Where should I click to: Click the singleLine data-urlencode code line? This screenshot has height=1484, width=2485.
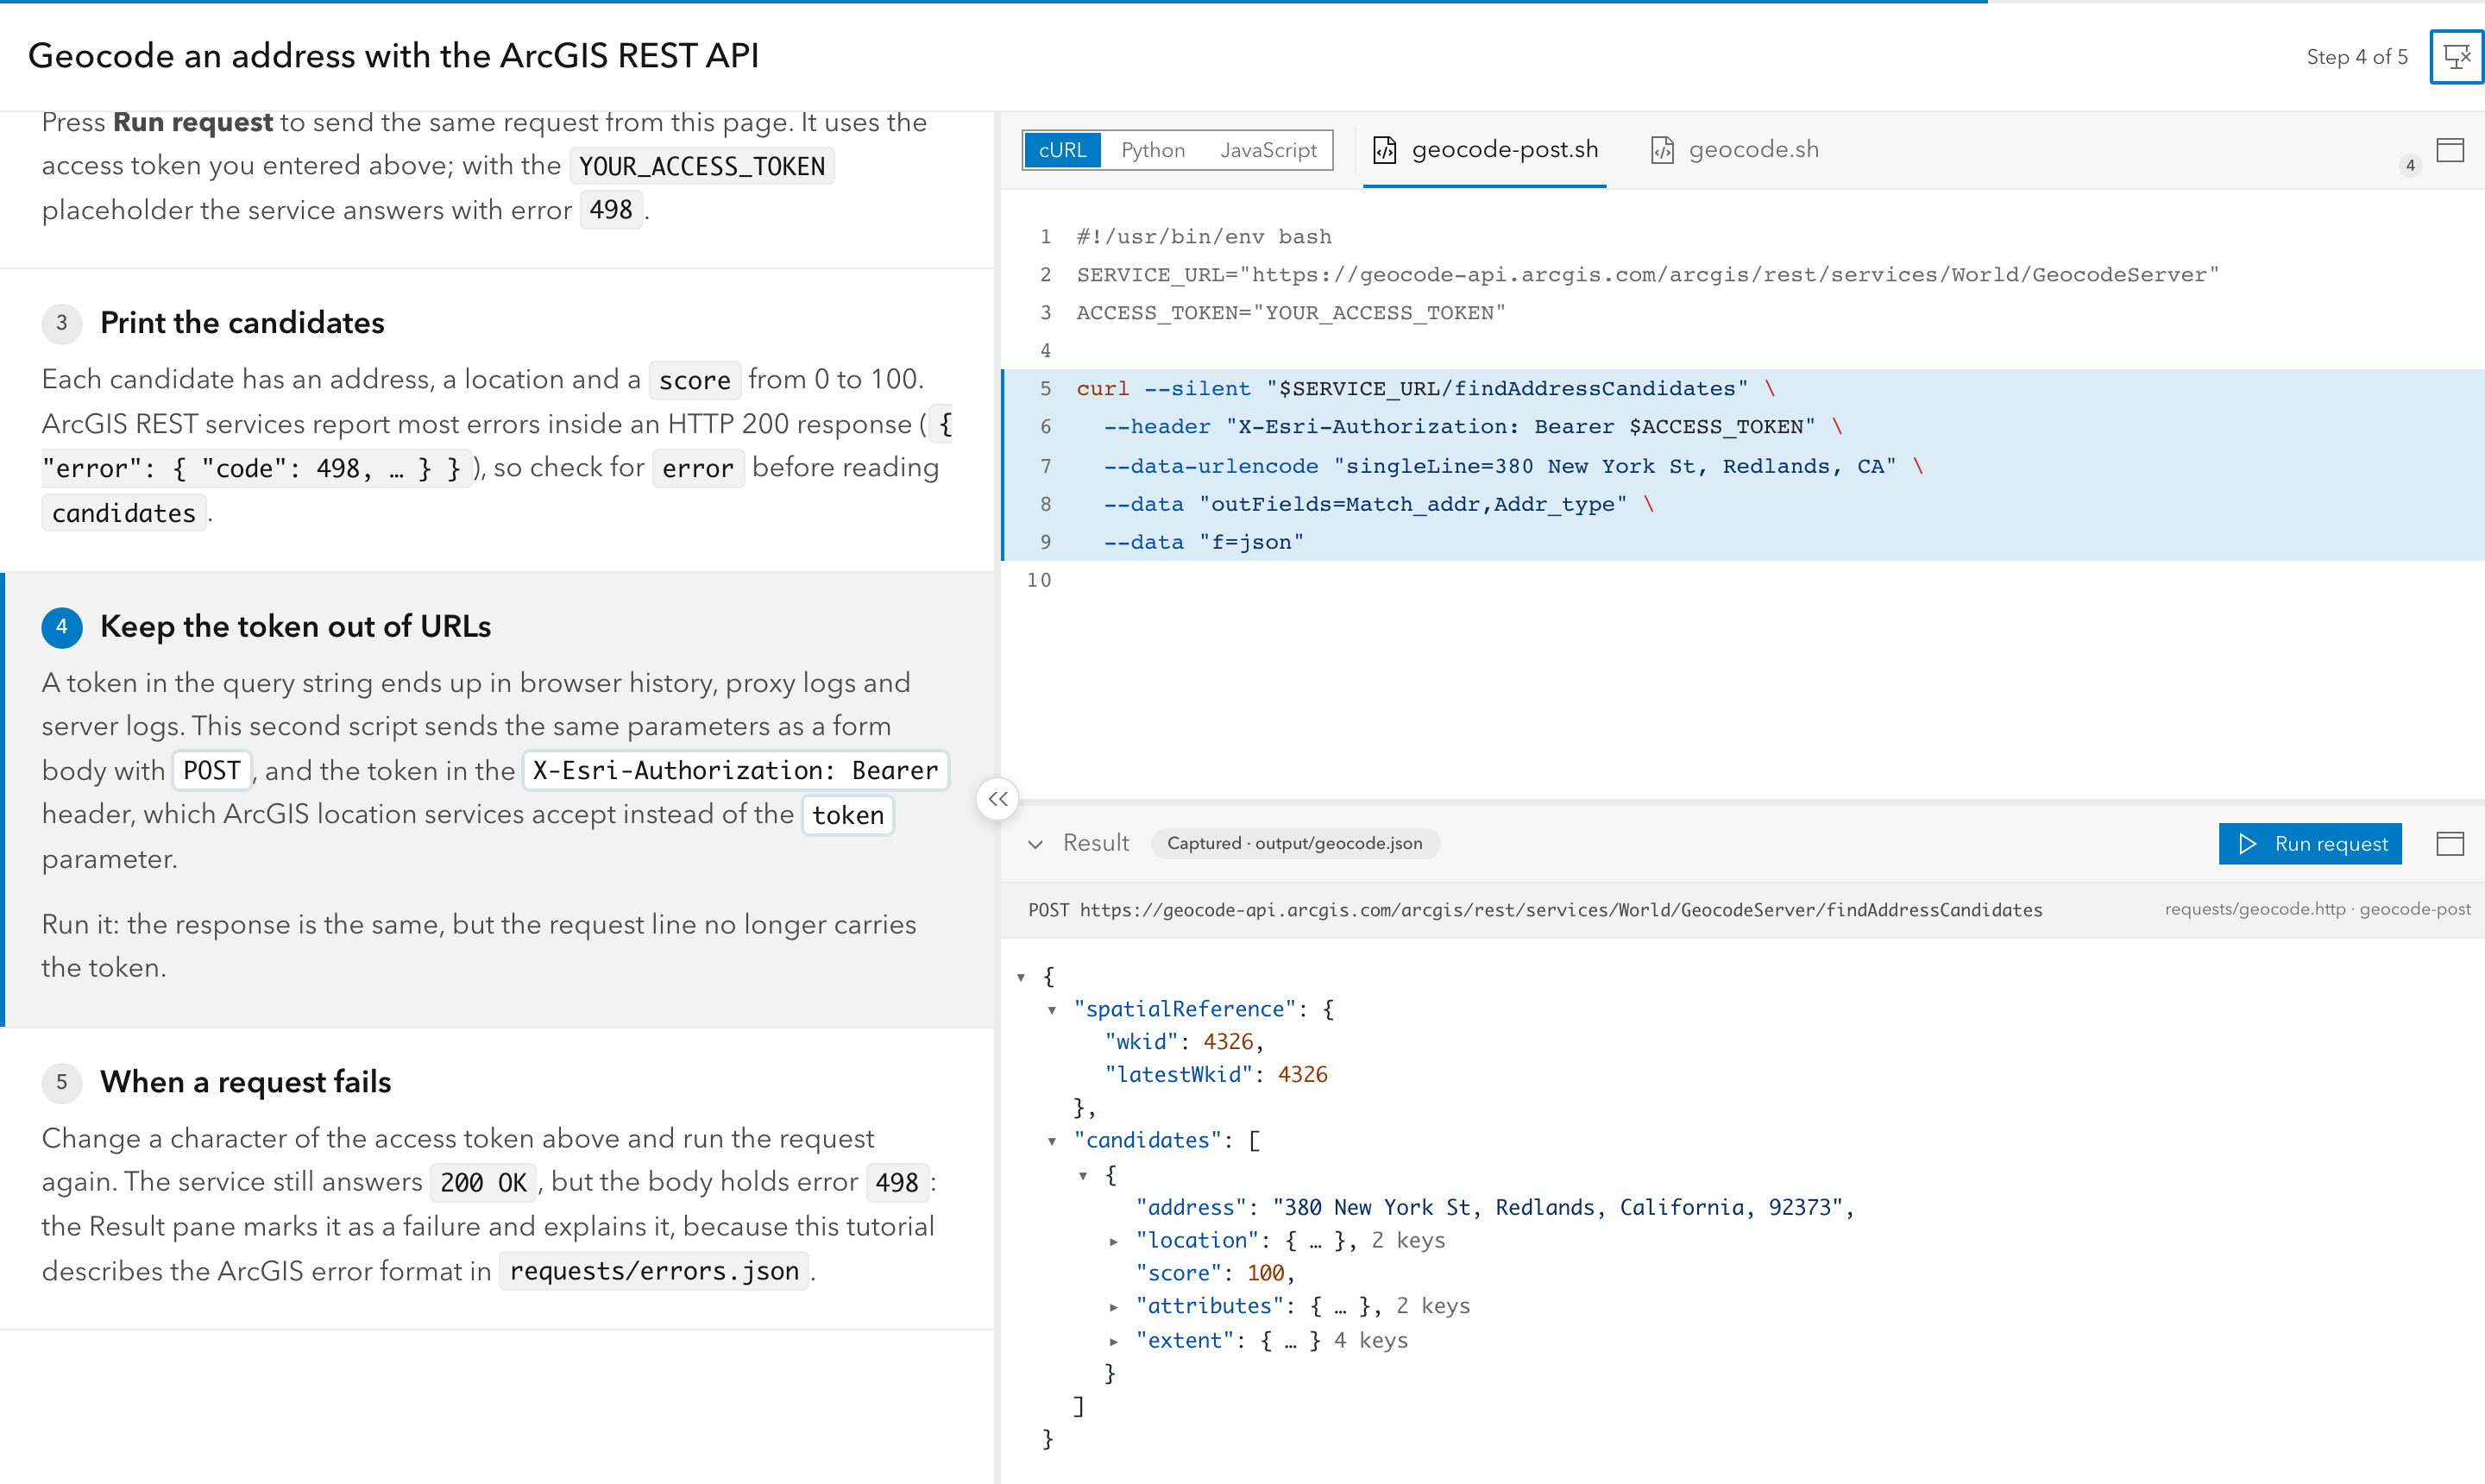pyautogui.click(x=1742, y=466)
